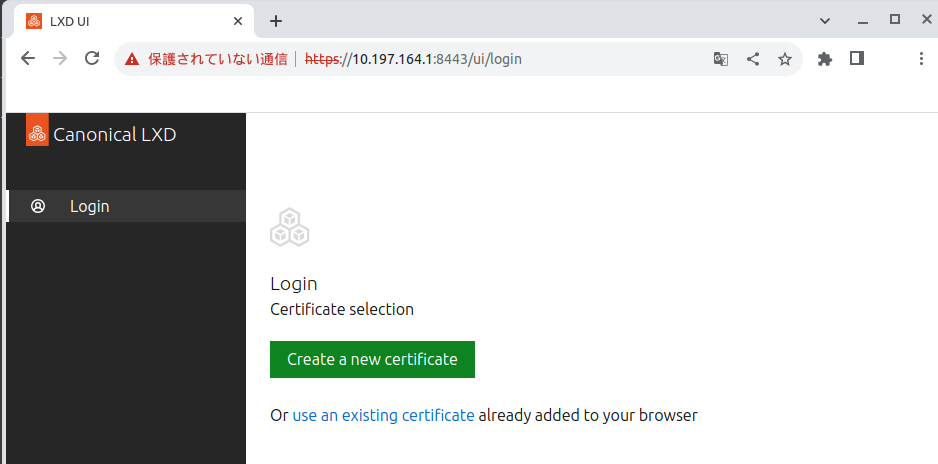This screenshot has height=464, width=938.
Task: Open a new tab with plus button
Action: click(x=275, y=22)
